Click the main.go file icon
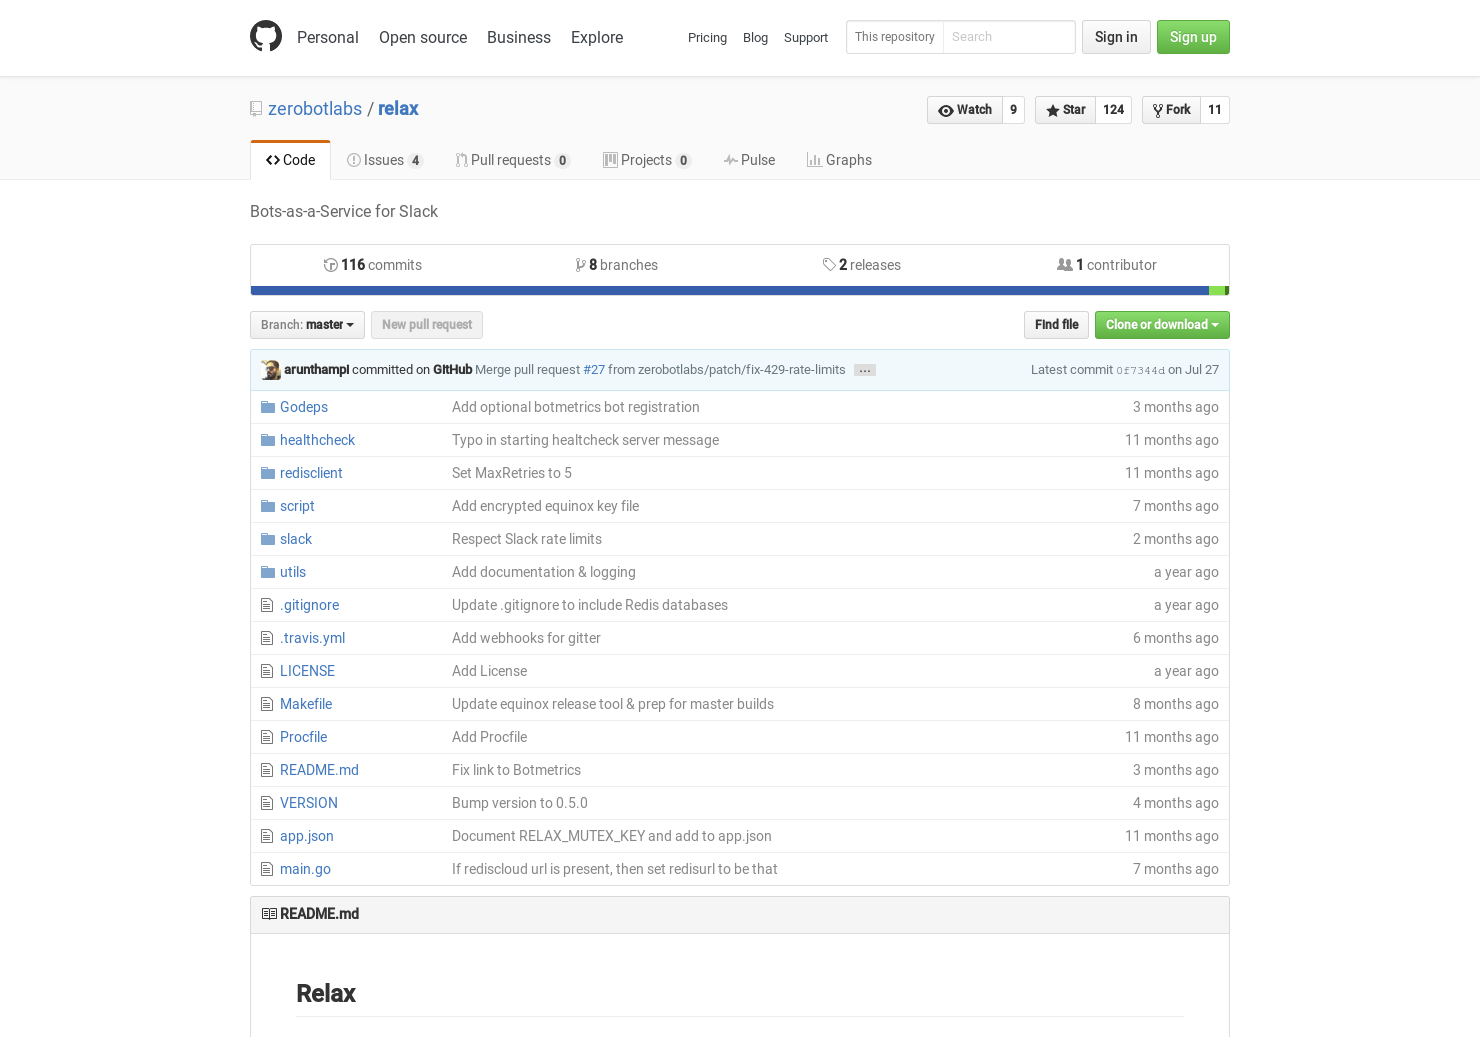Viewport: 1480px width, 1037px height. point(267,869)
